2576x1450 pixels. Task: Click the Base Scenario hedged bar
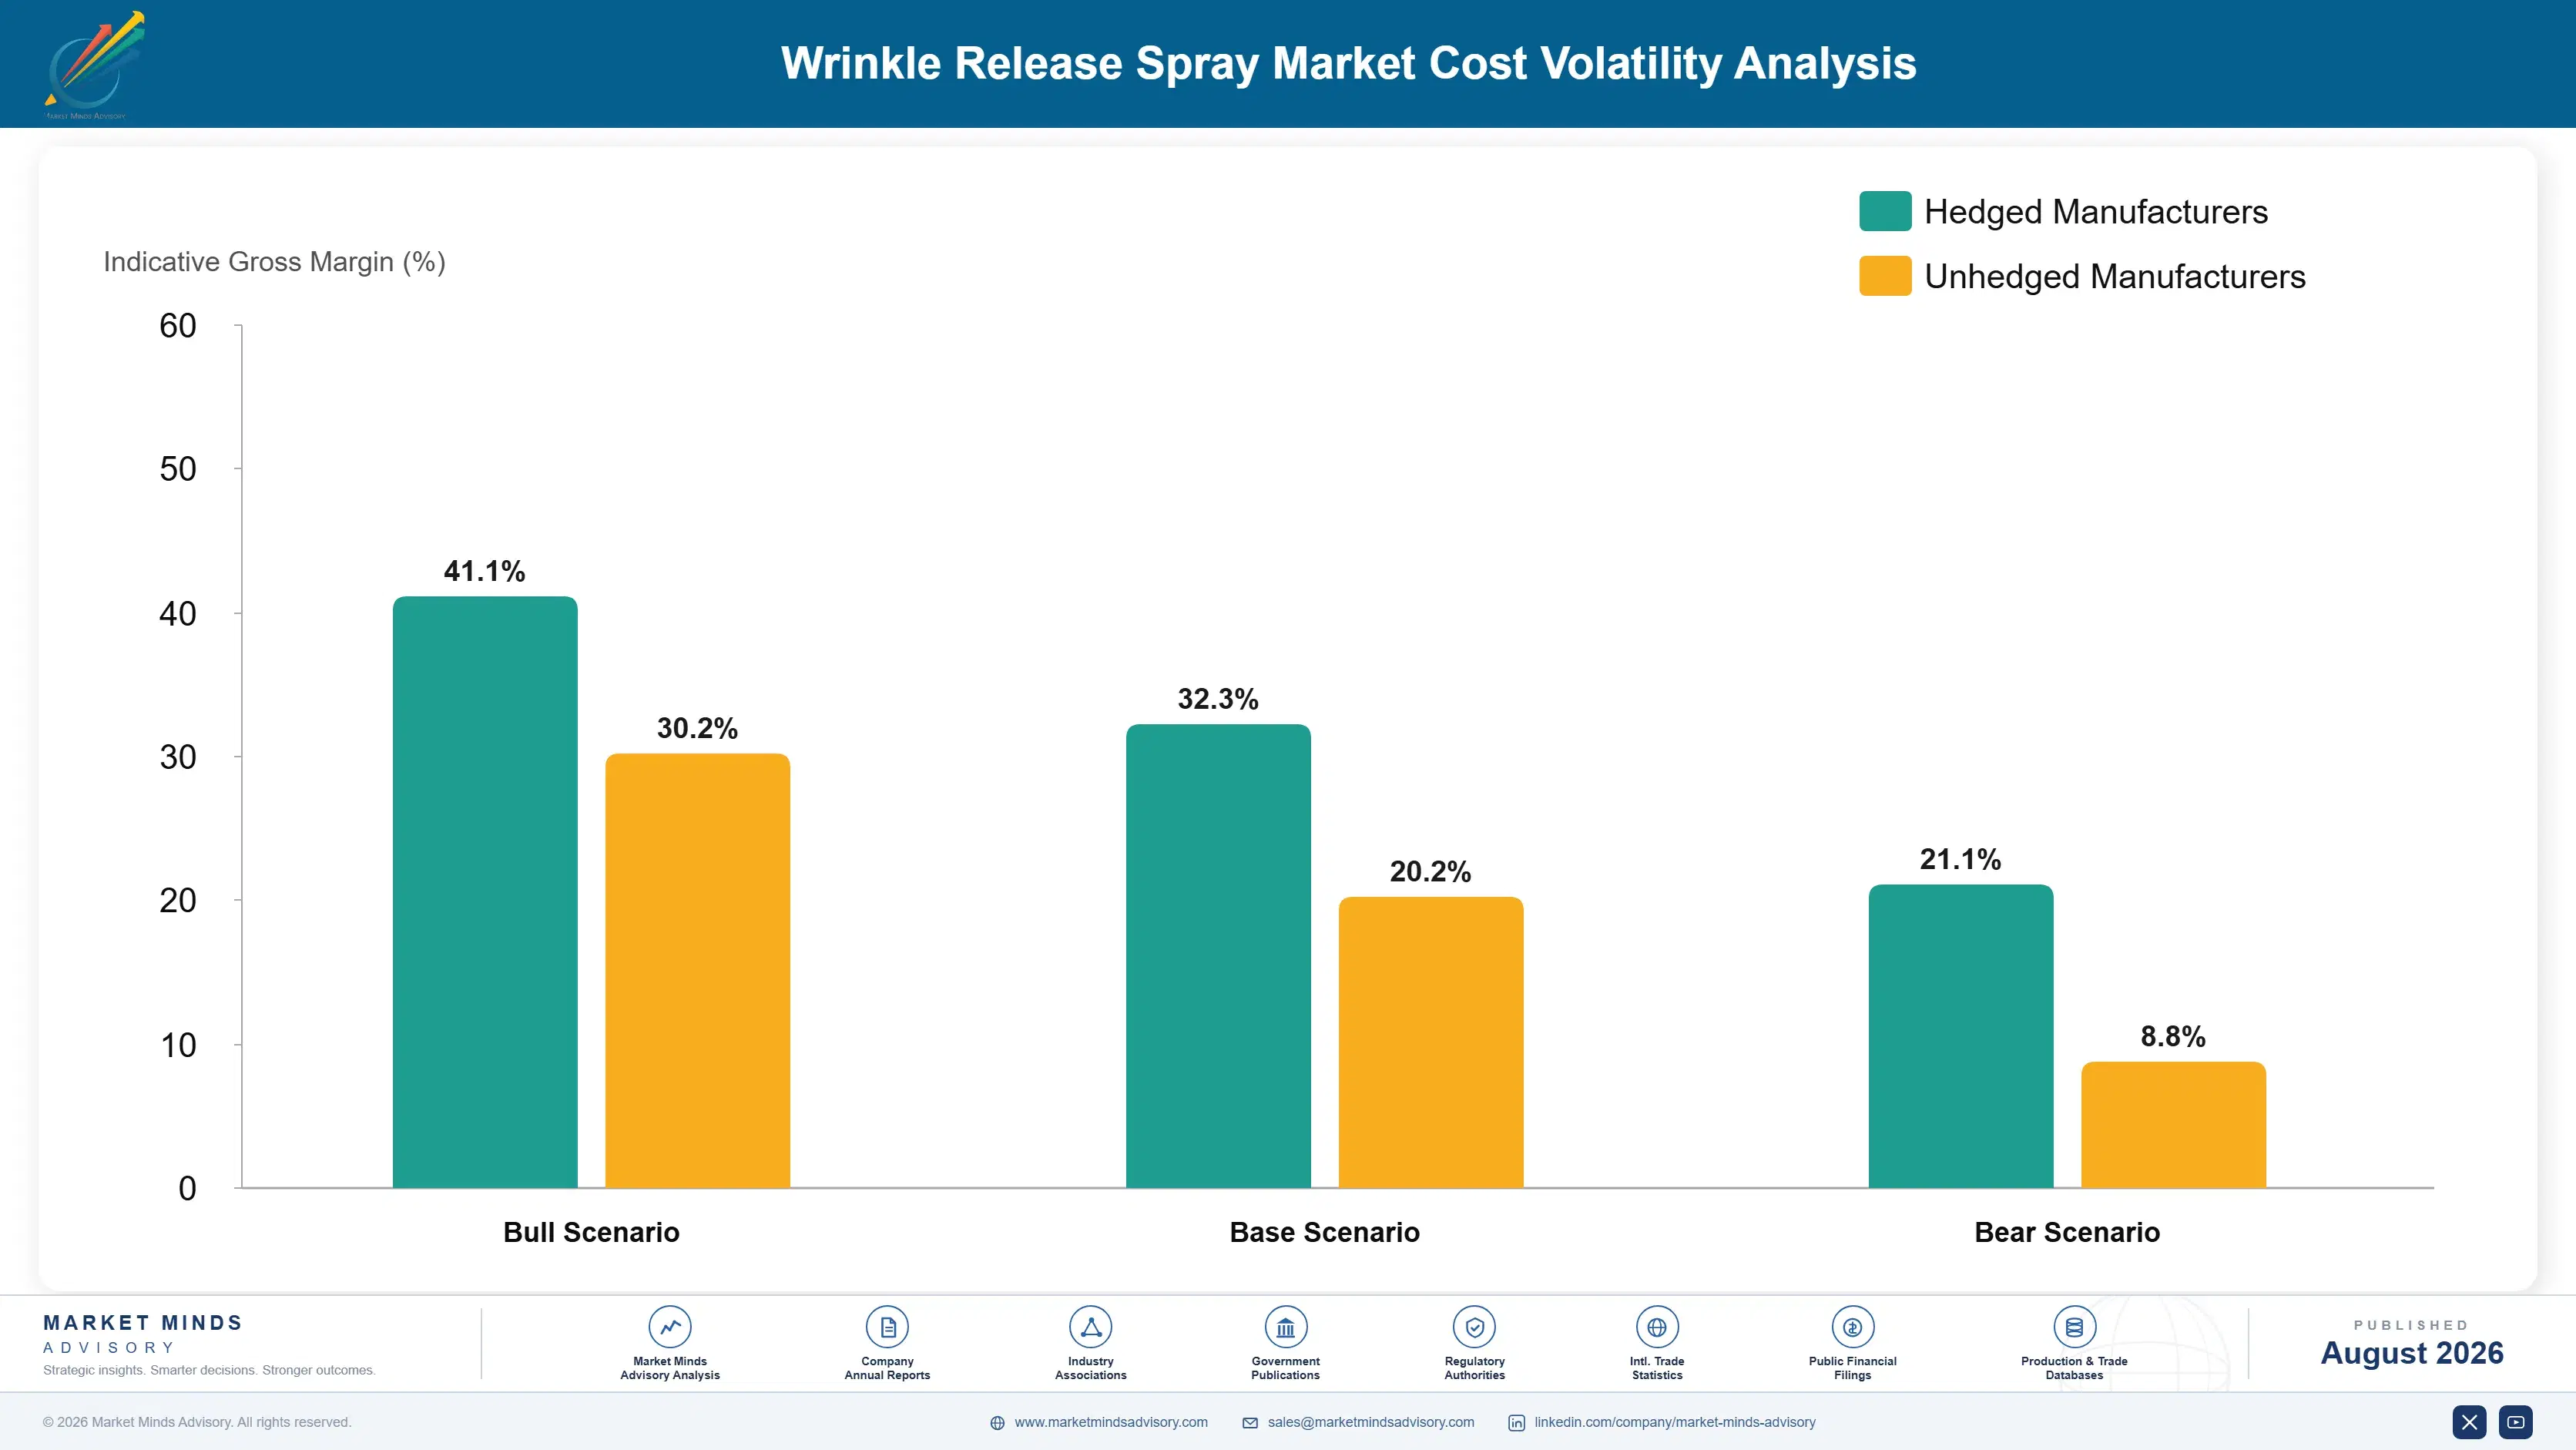[x=1218, y=956]
